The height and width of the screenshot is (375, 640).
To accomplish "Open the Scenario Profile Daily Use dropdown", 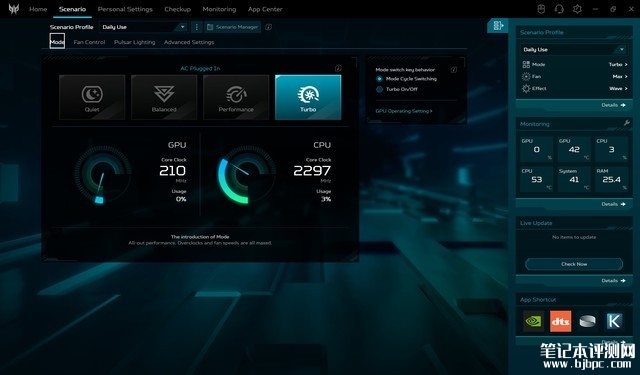I will pyautogui.click(x=143, y=27).
